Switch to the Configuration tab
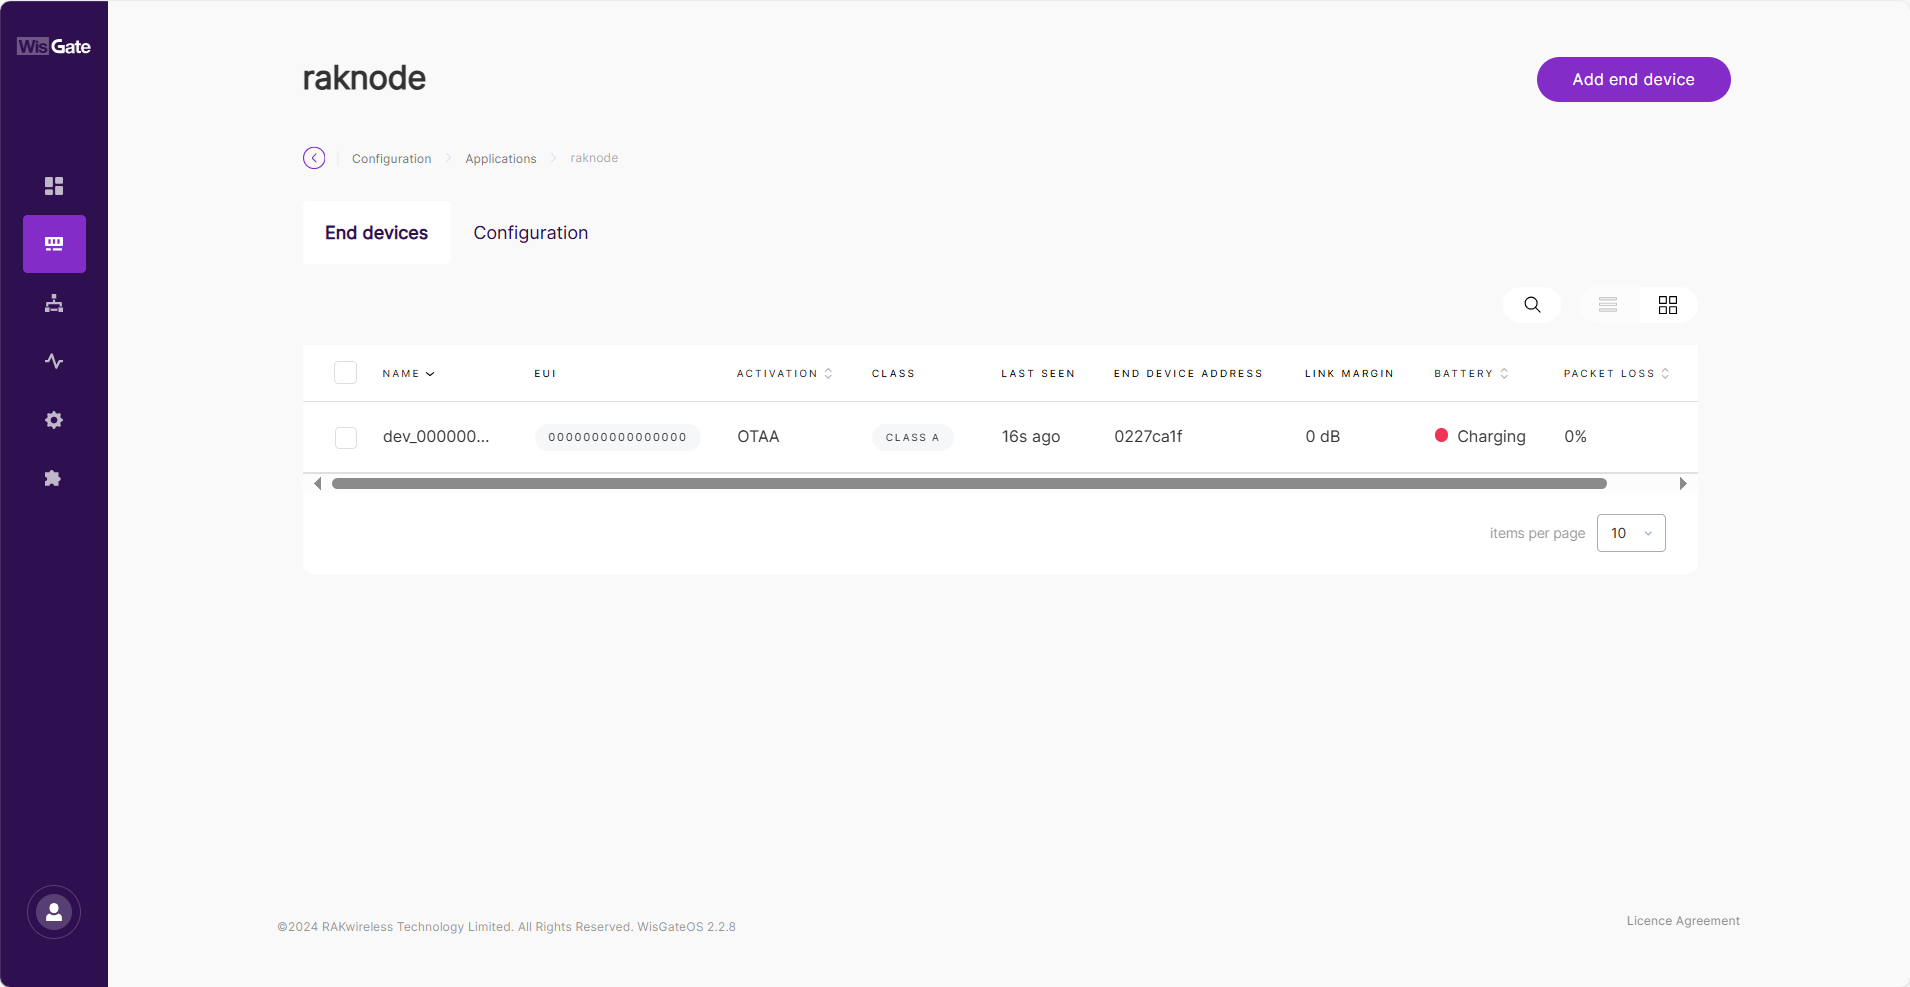 click(x=531, y=233)
